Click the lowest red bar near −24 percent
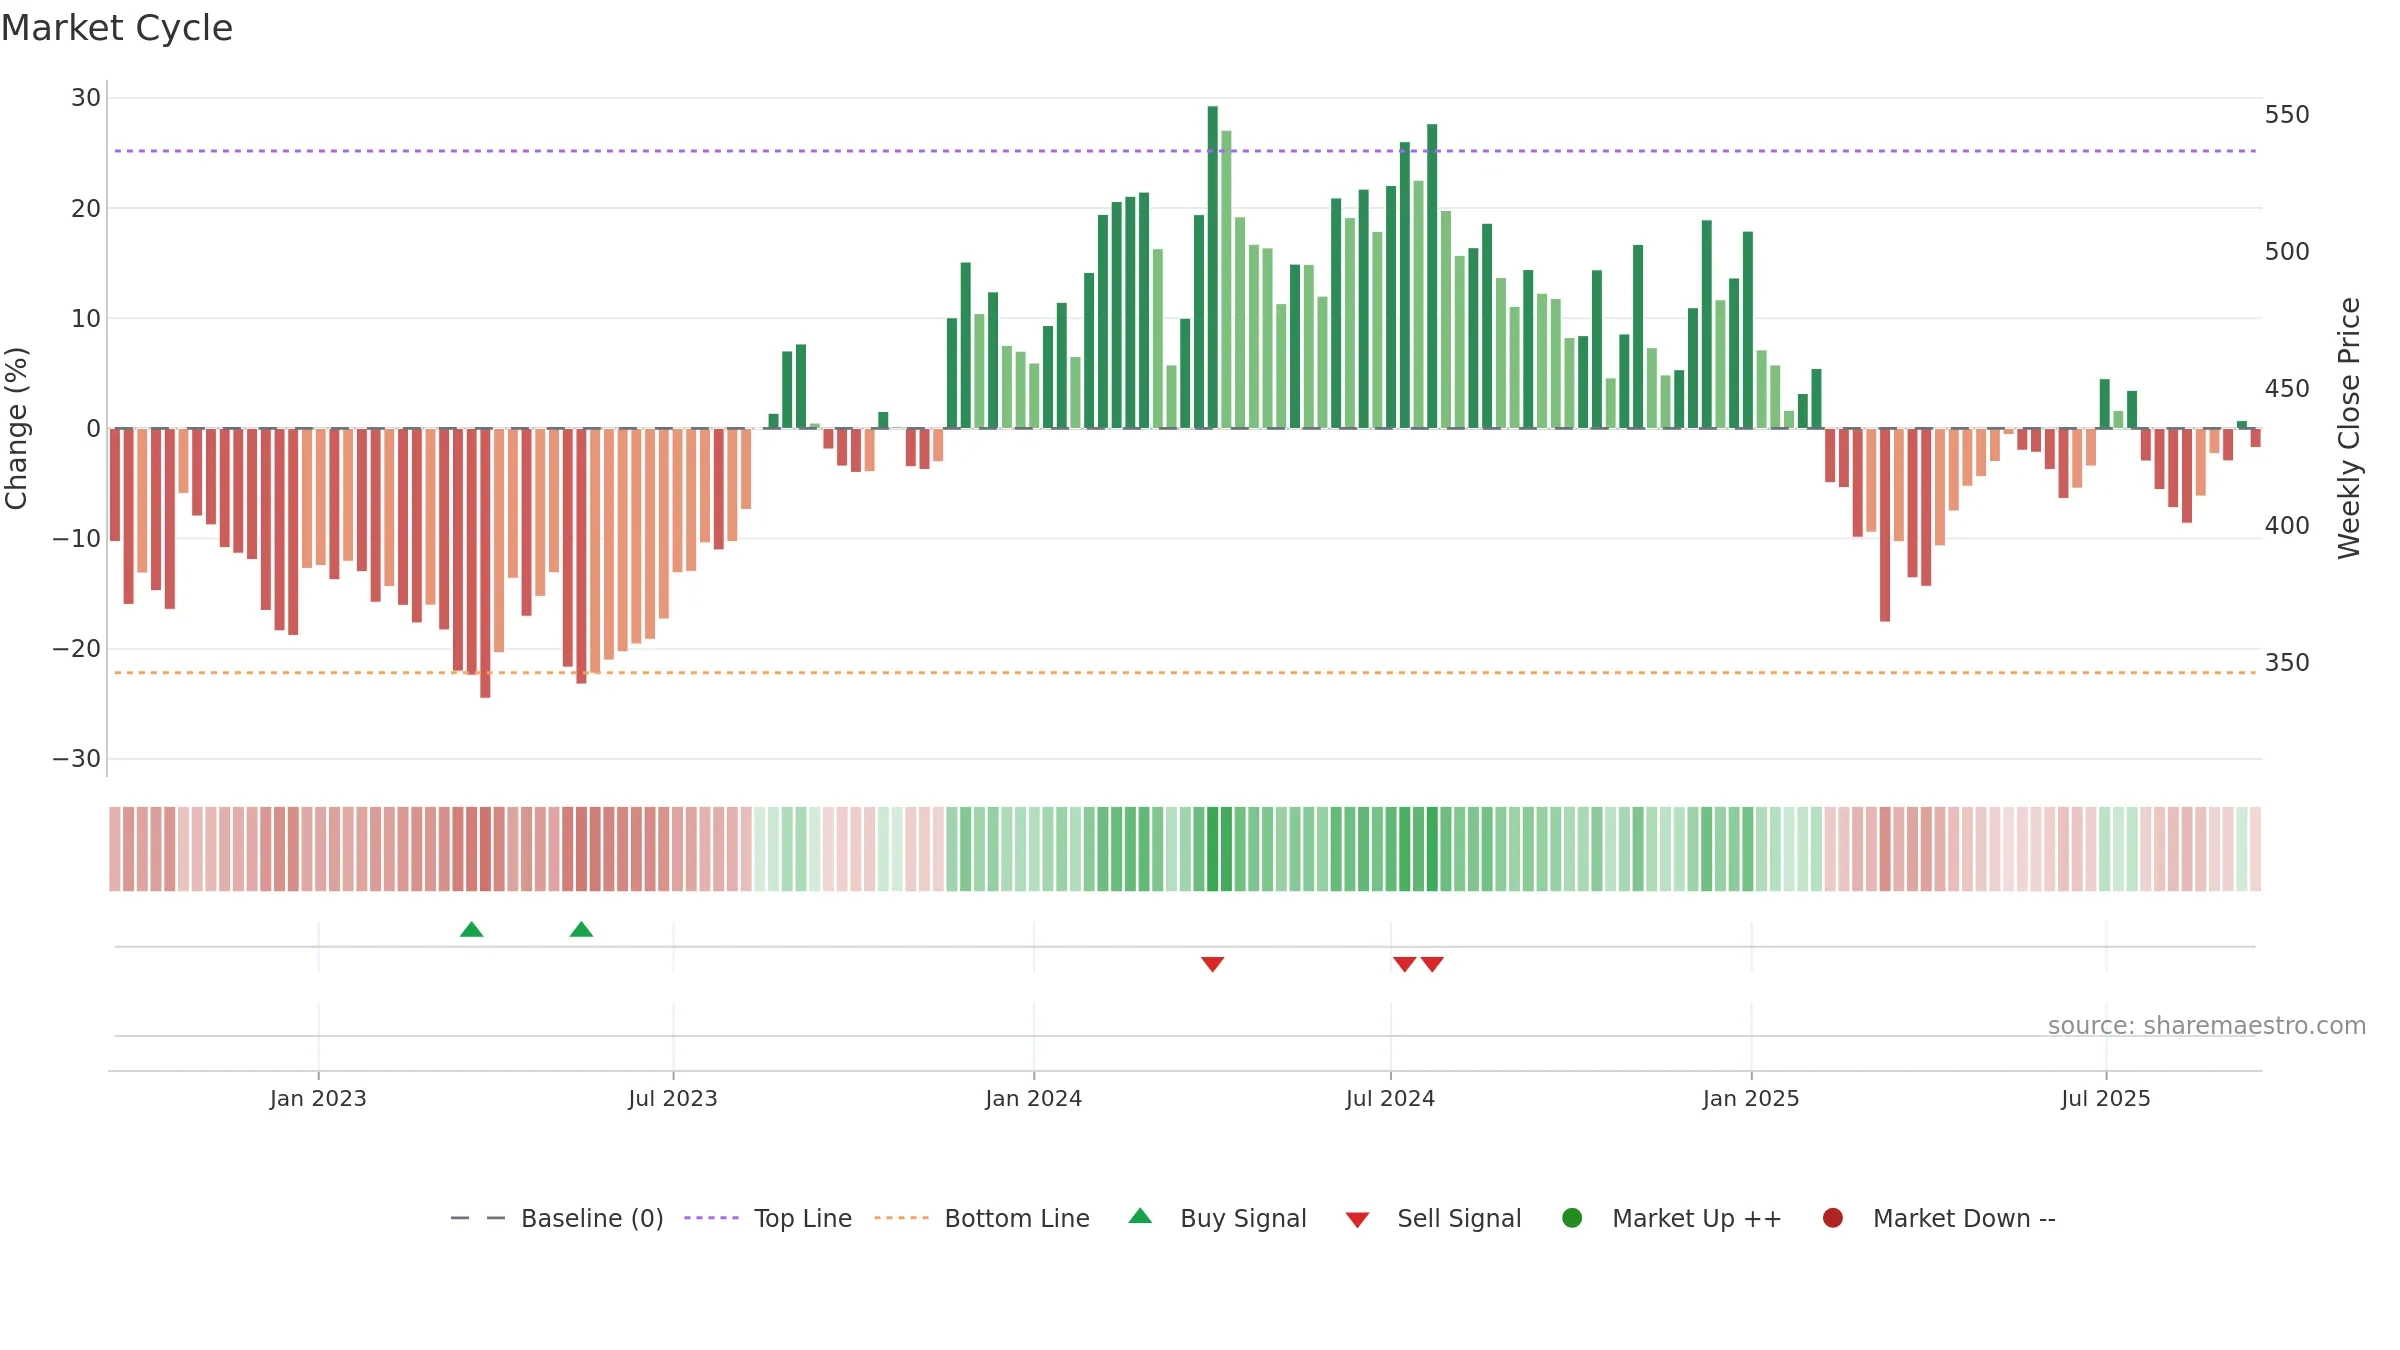Screen dimensions: 2400x1350 tap(485, 563)
